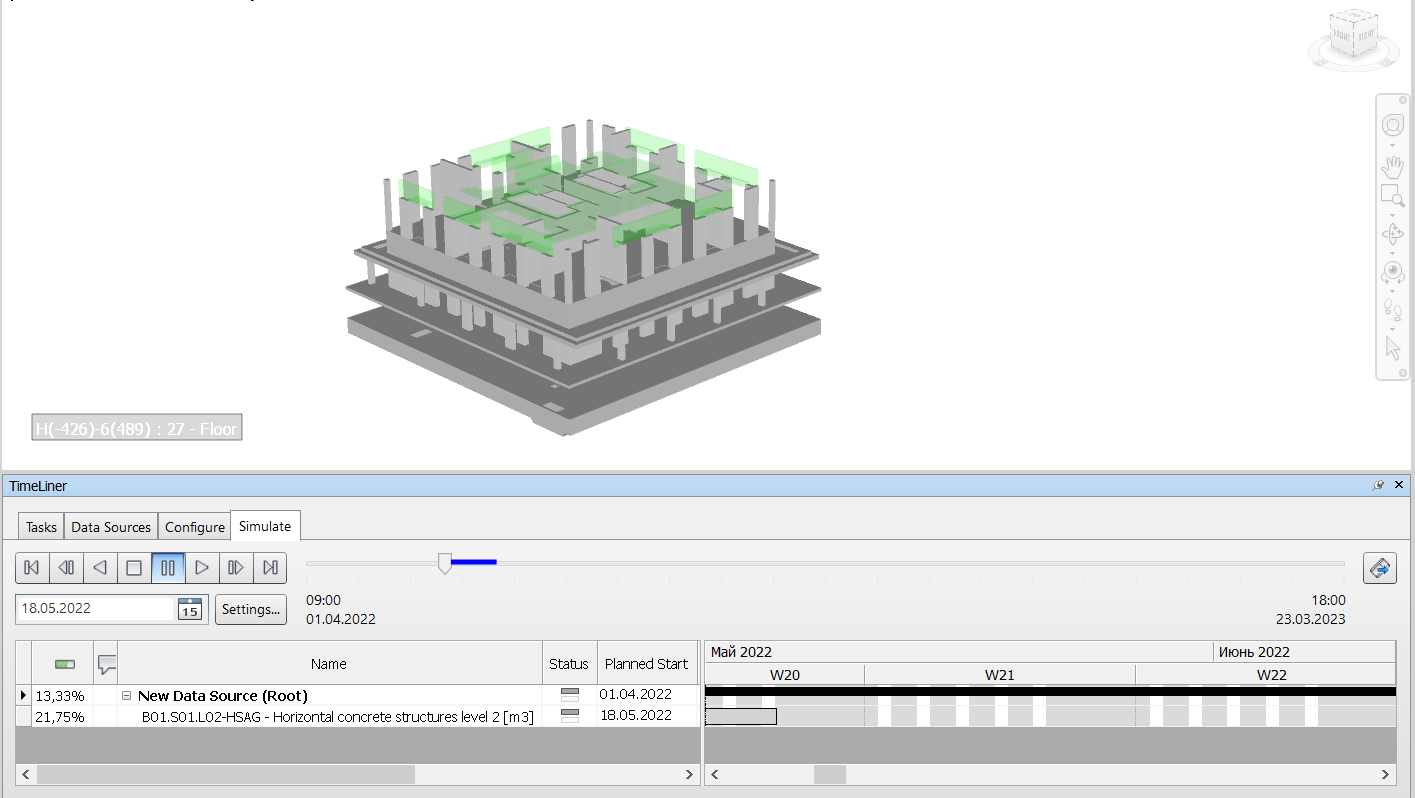Image resolution: width=1415 pixels, height=798 pixels.
Task: Jump simulation to the end
Action: pos(270,568)
